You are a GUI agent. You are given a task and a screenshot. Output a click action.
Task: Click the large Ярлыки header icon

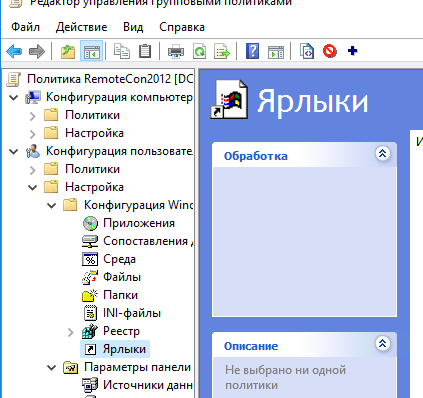pos(229,99)
